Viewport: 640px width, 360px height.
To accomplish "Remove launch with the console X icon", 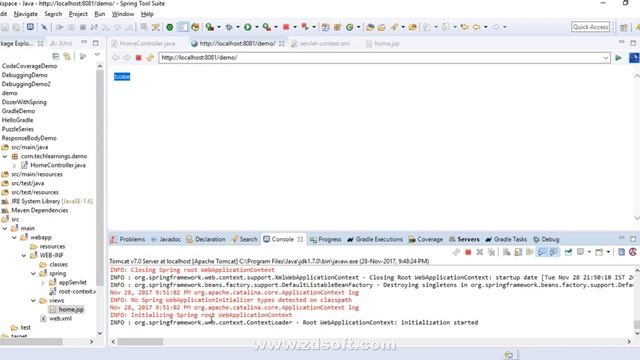I will coord(480,252).
